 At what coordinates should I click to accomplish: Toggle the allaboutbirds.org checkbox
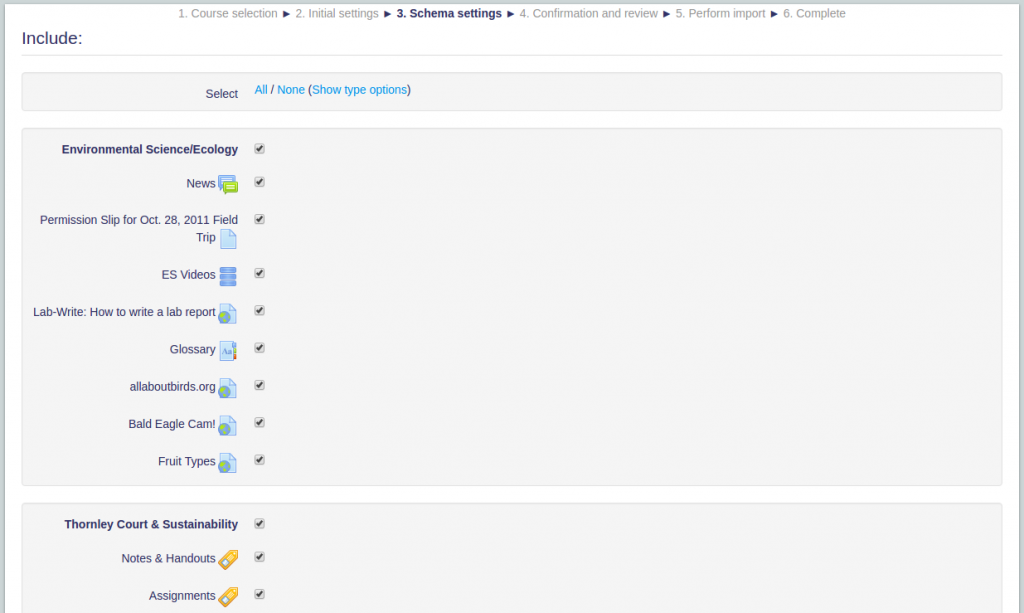[259, 385]
